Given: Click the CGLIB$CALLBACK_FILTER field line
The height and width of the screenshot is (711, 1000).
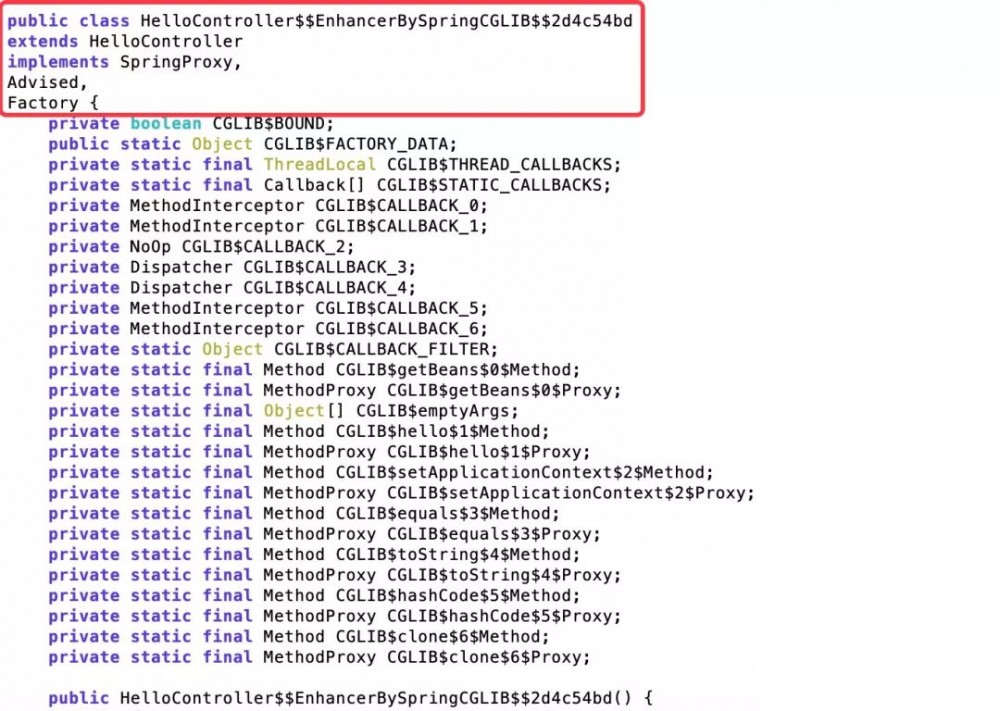Looking at the screenshot, I should click(273, 349).
